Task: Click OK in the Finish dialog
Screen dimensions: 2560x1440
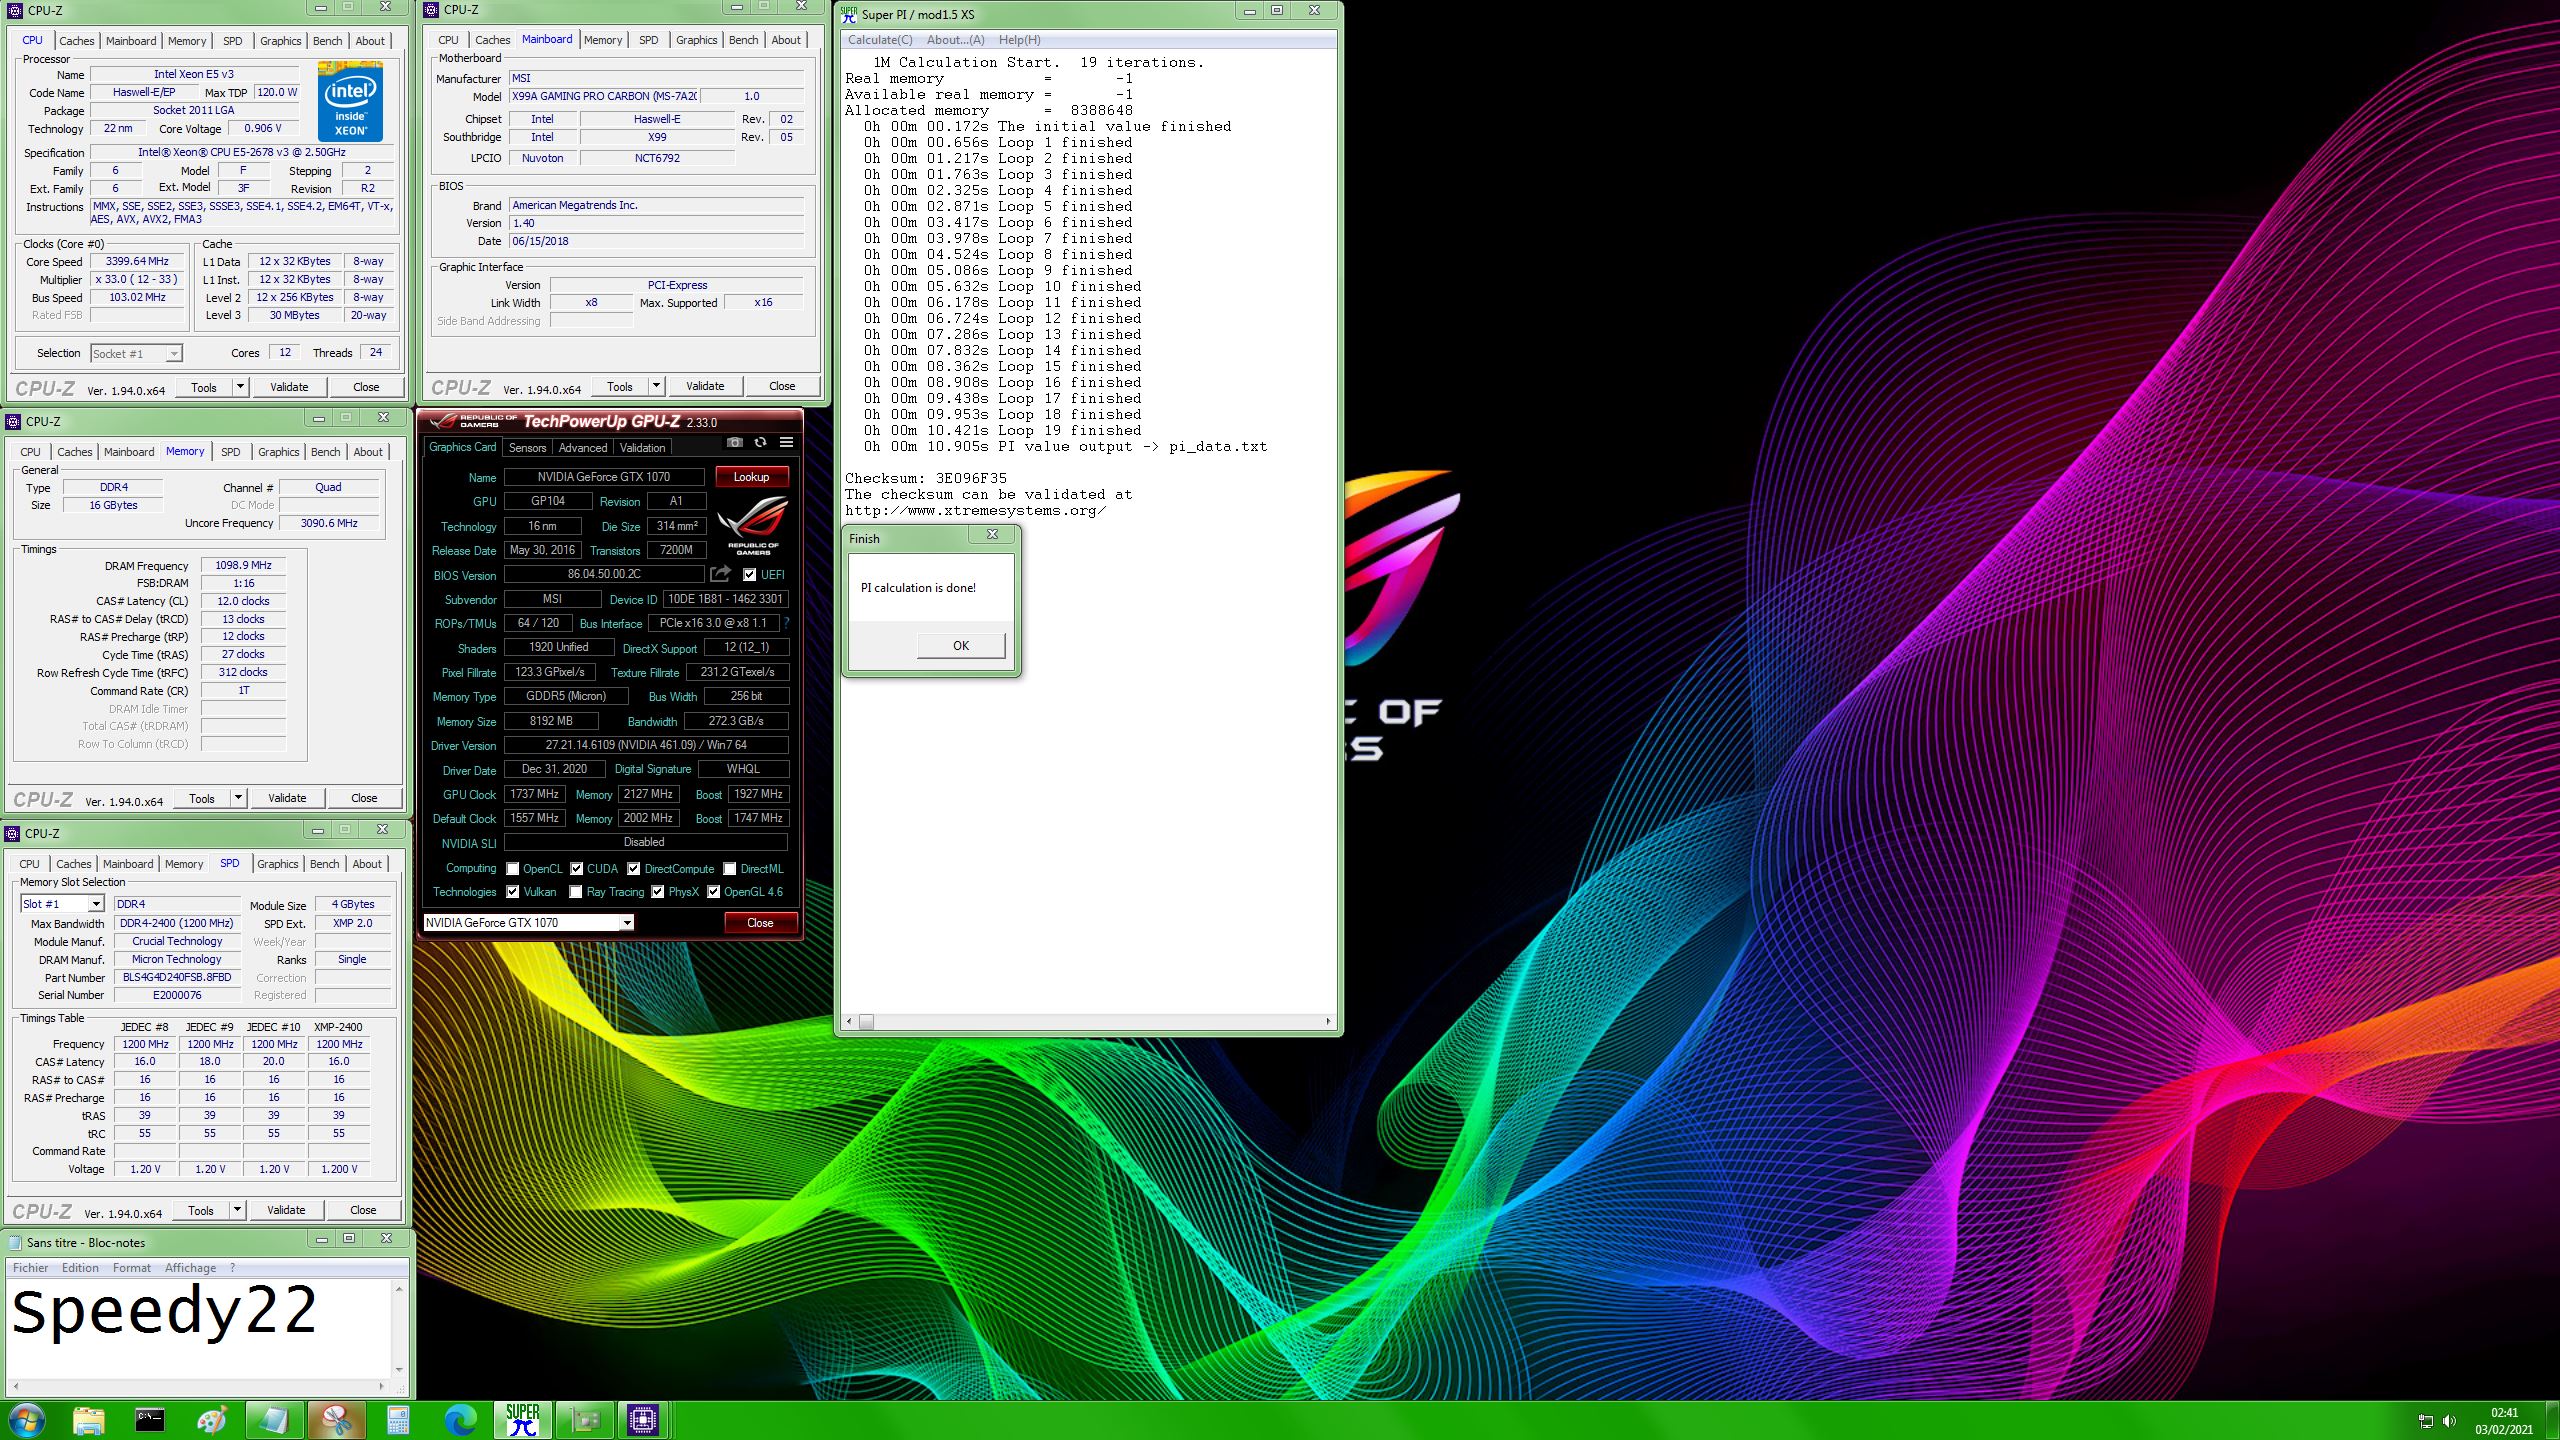Action: (961, 646)
